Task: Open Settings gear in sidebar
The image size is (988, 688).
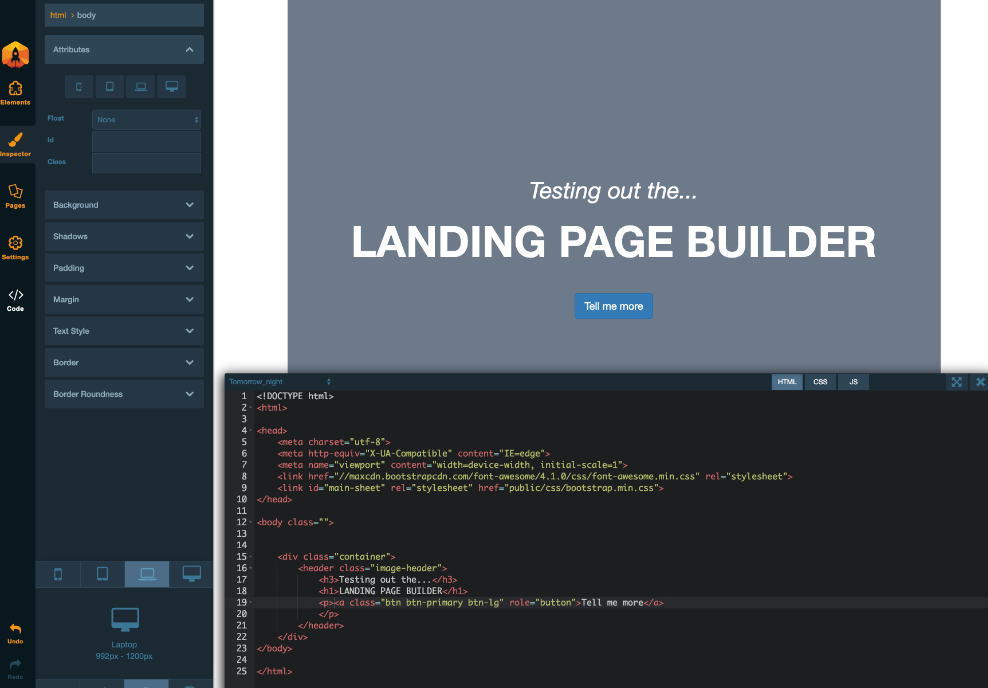Action: pos(15,247)
